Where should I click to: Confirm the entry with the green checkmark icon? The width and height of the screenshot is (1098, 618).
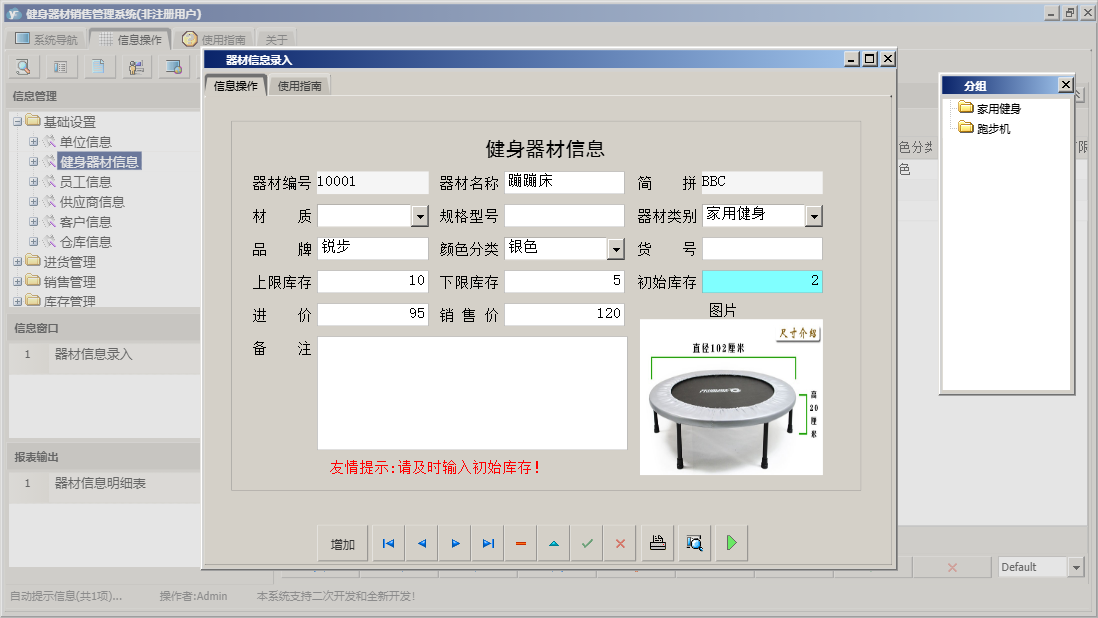pos(586,542)
